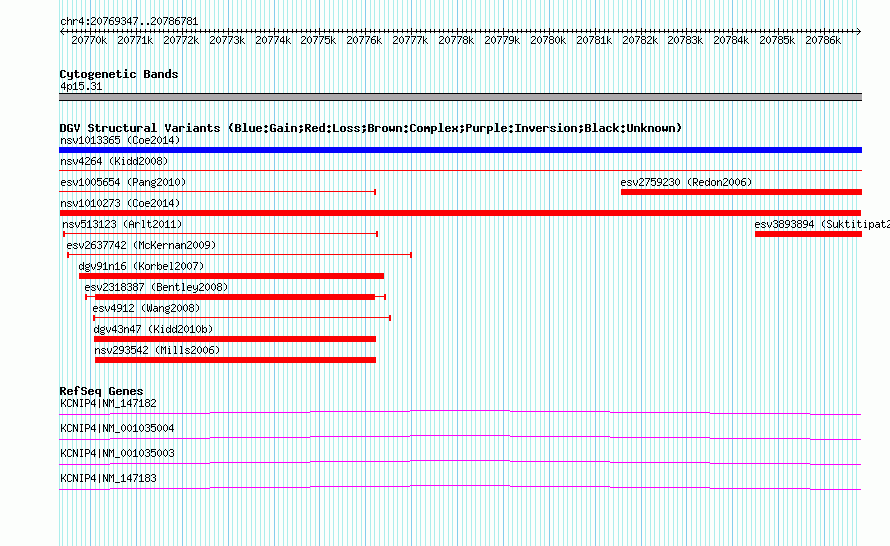The image size is (890, 546).
Task: Click the gray 4p15.31 cytogenetic band bar
Action: 460,97
